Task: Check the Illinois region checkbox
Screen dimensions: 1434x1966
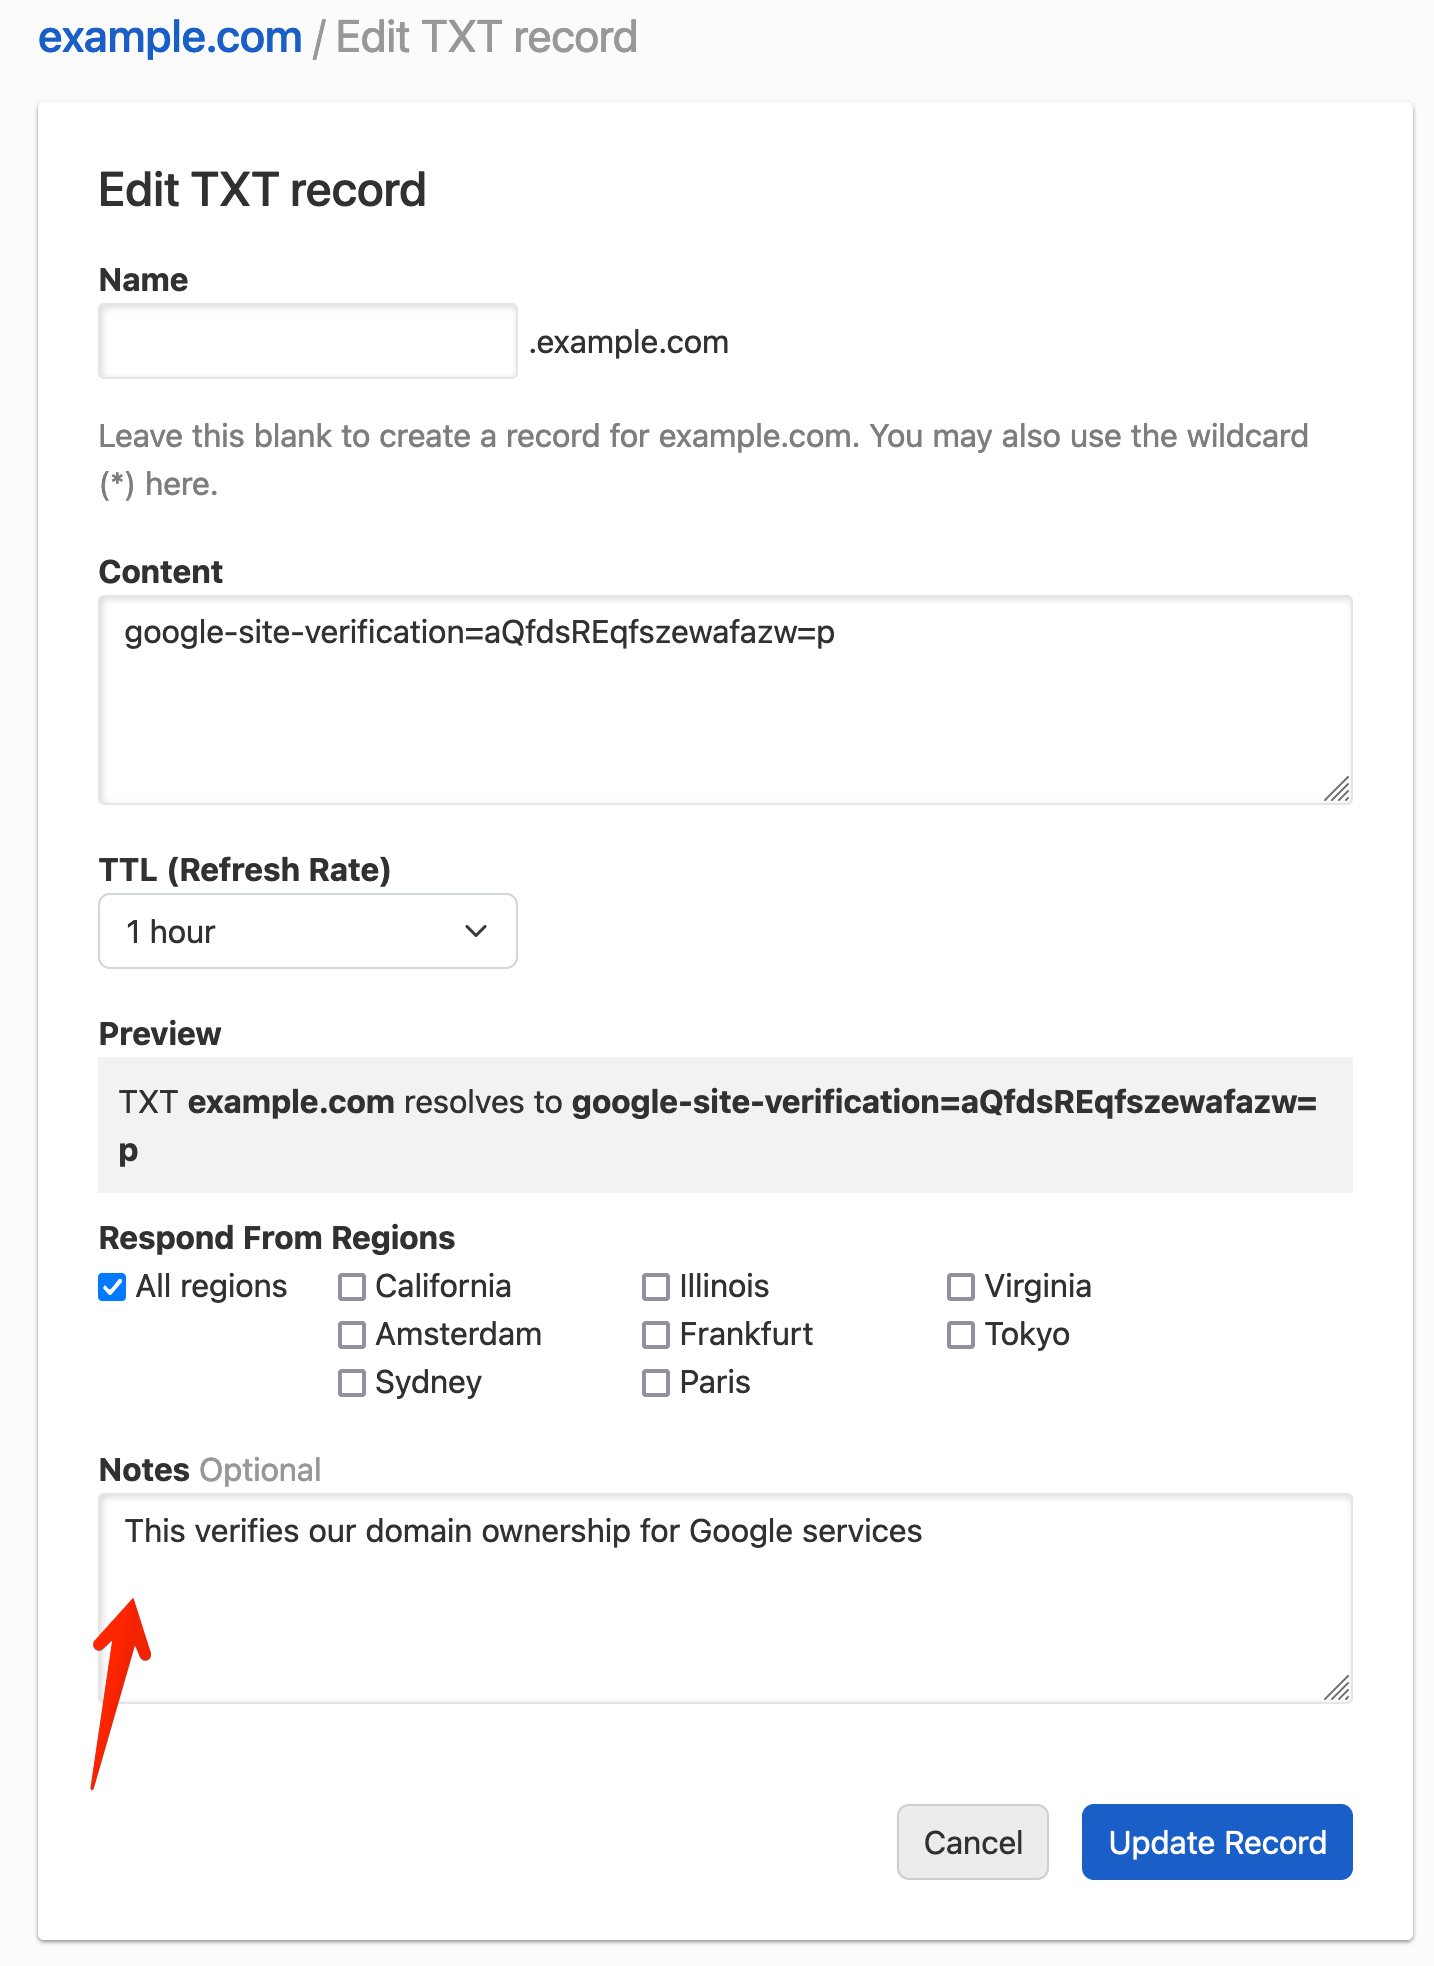Action: point(656,1287)
